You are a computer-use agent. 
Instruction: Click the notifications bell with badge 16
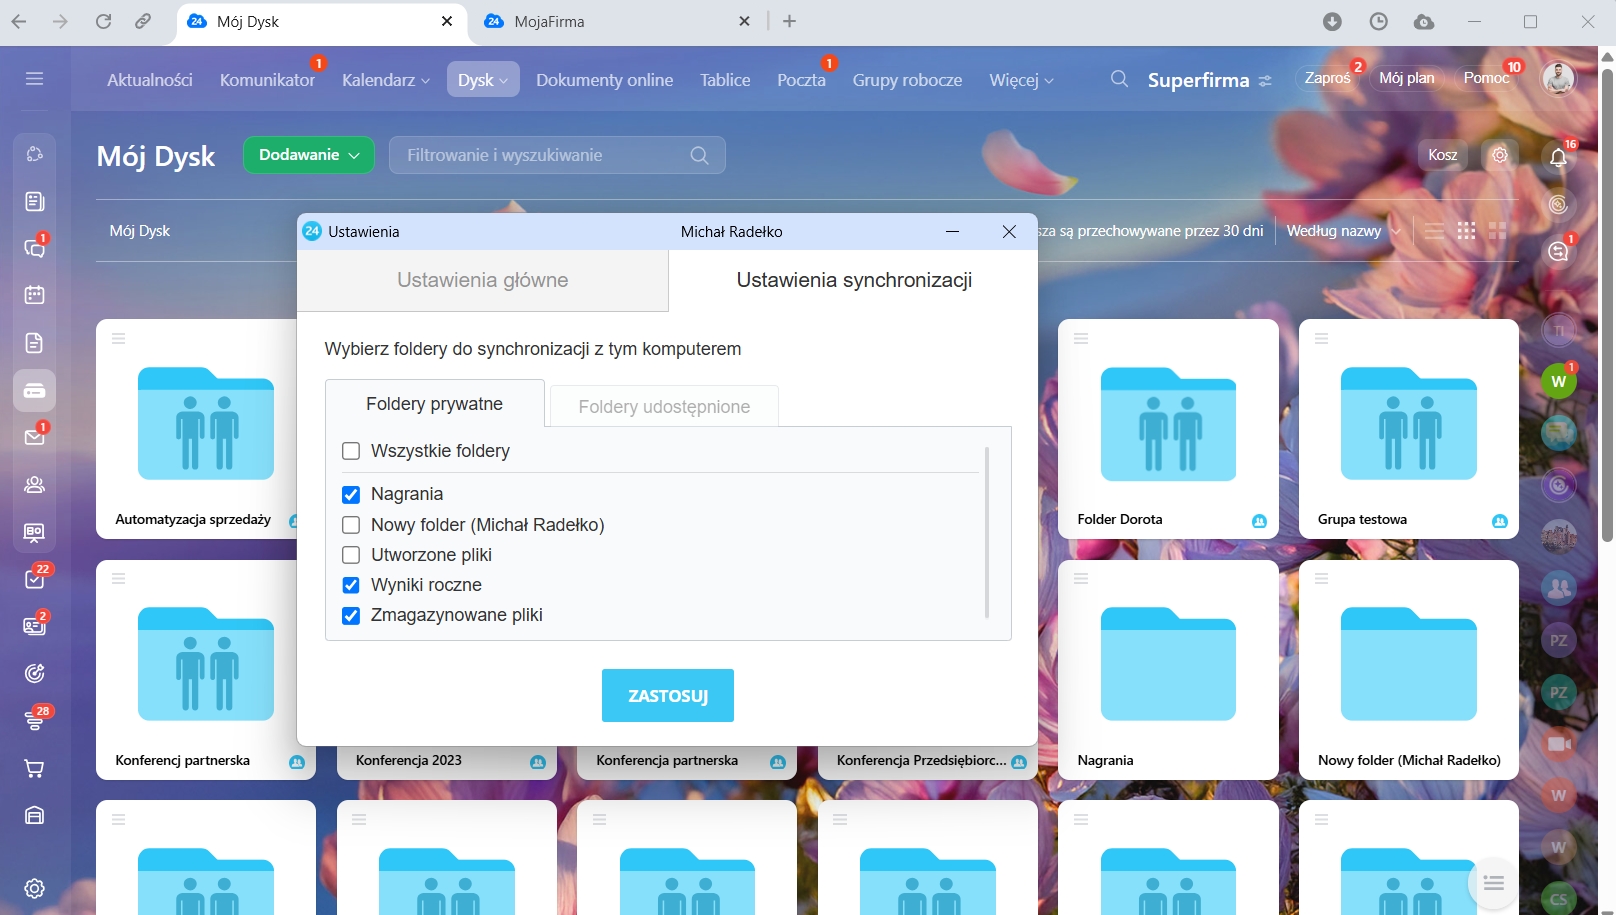pyautogui.click(x=1558, y=157)
